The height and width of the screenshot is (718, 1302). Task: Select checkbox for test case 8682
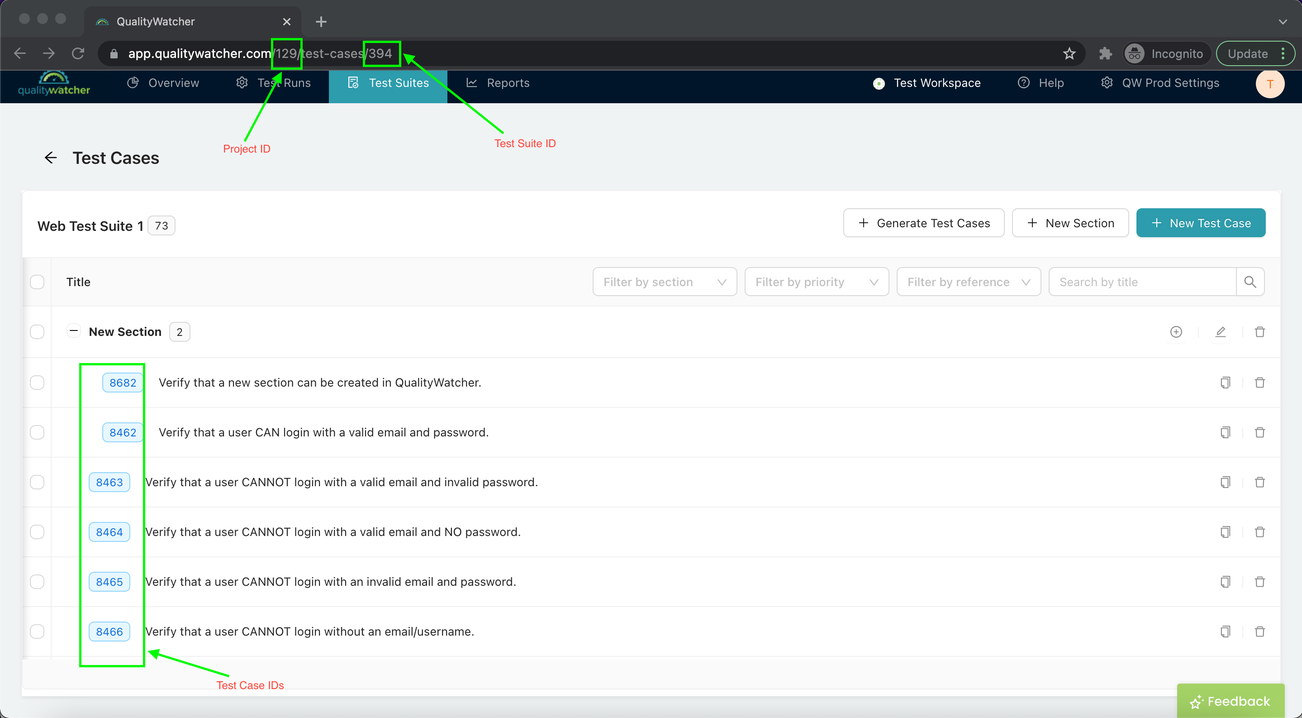(37, 383)
